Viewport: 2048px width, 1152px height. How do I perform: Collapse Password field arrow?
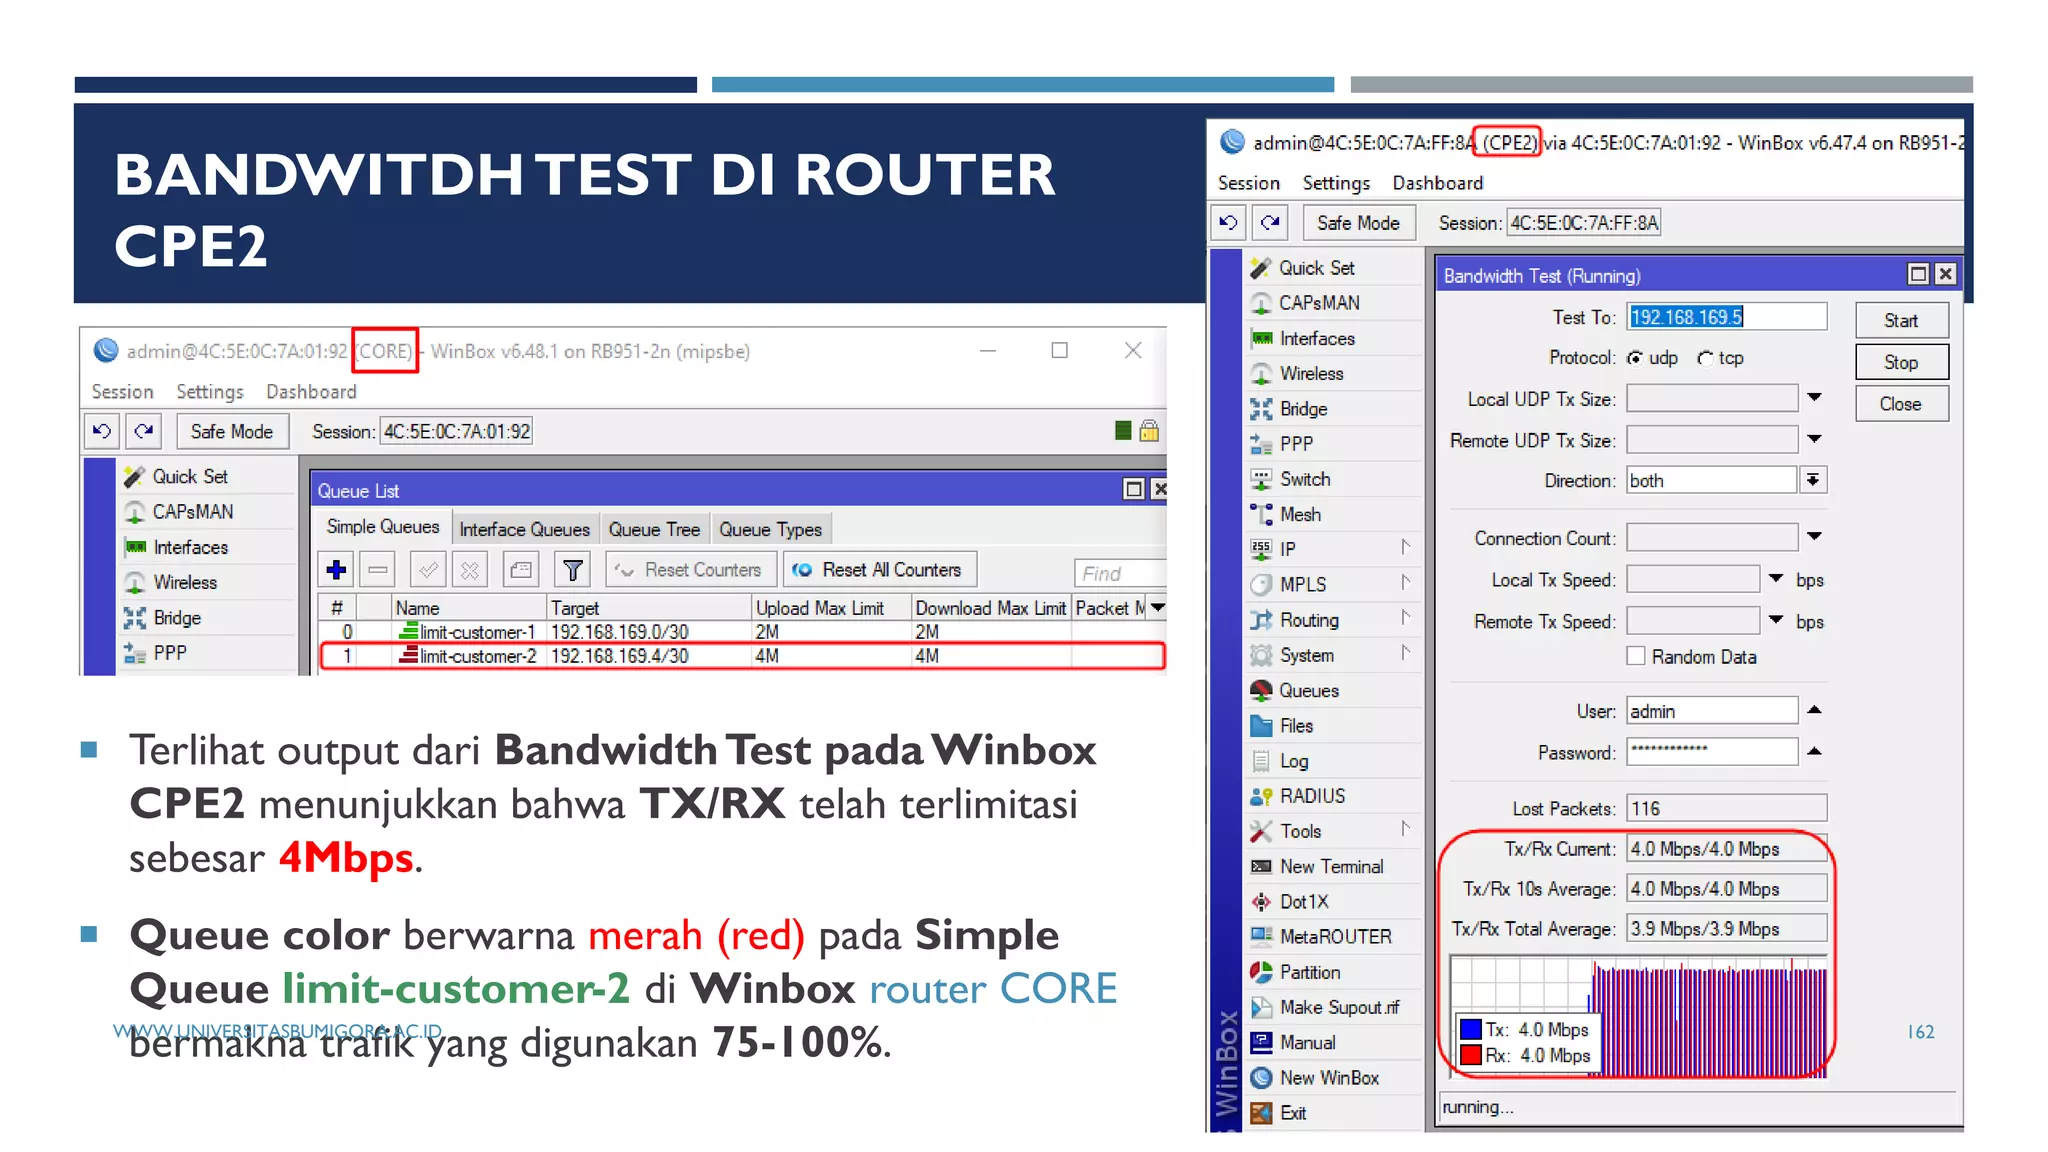(1815, 751)
